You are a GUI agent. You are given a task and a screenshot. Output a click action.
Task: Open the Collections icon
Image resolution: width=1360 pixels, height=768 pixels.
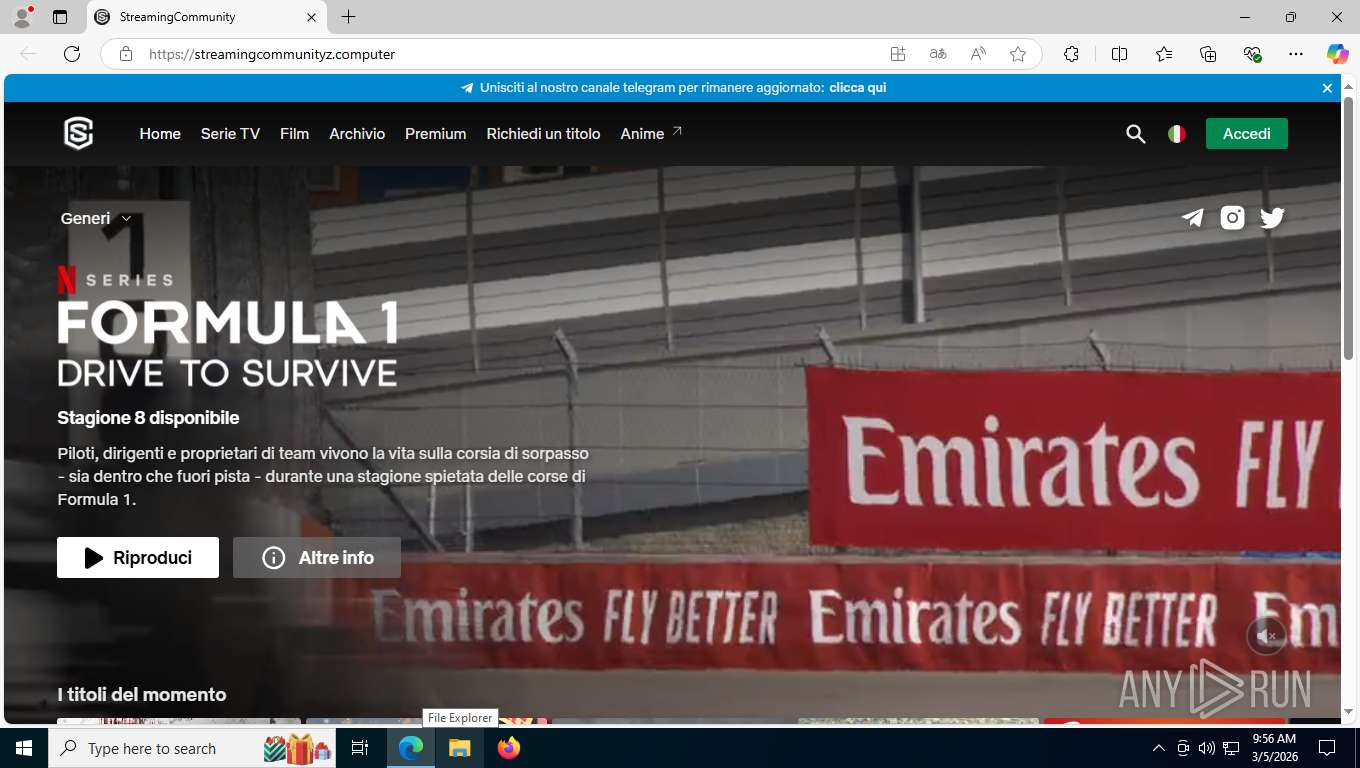[1208, 54]
